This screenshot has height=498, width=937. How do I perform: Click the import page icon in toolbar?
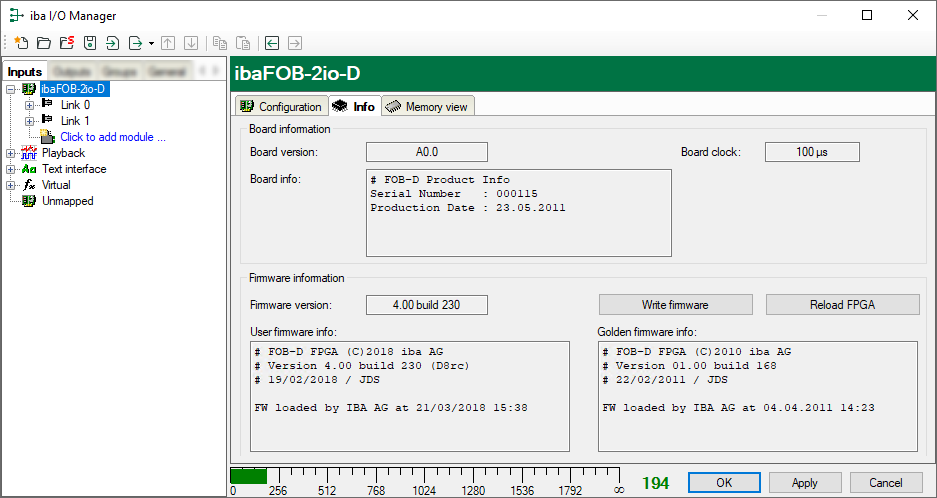coord(112,43)
